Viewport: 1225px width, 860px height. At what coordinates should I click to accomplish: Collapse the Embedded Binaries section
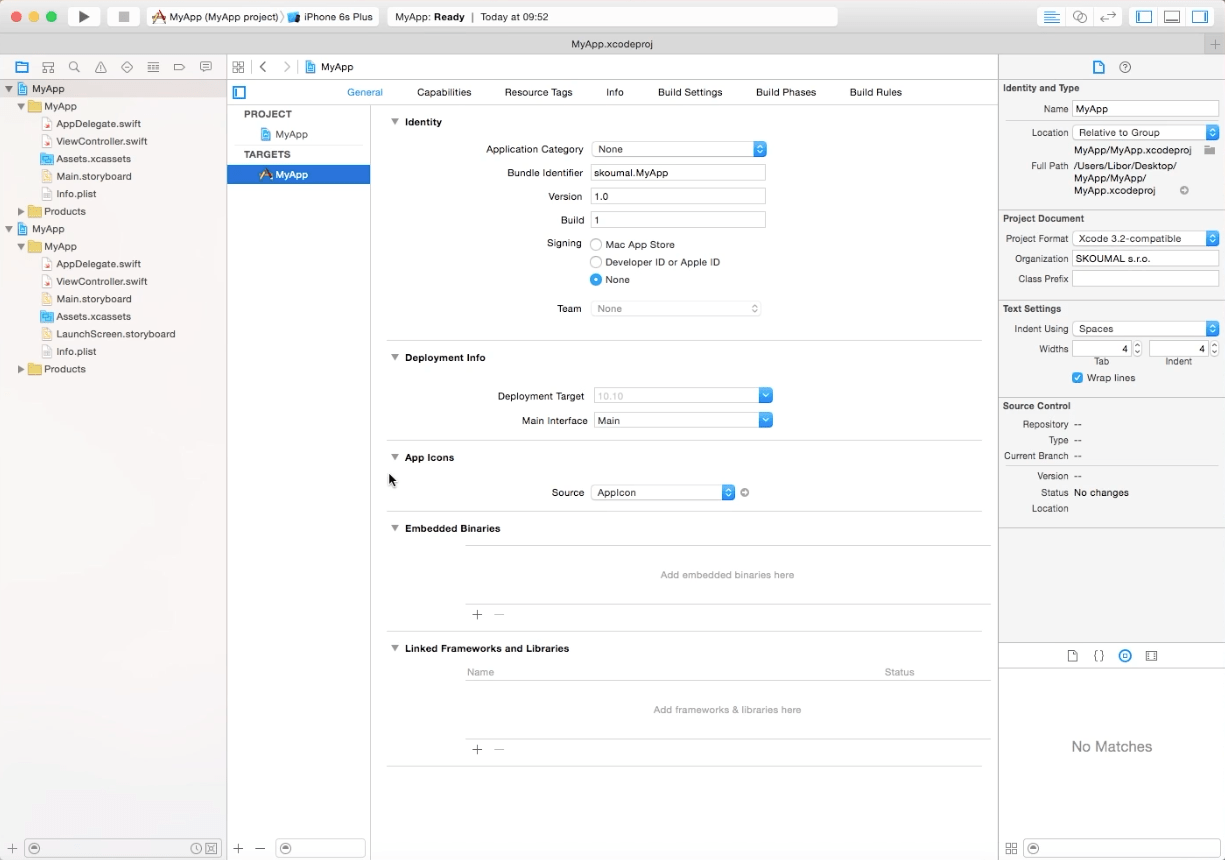click(x=395, y=528)
